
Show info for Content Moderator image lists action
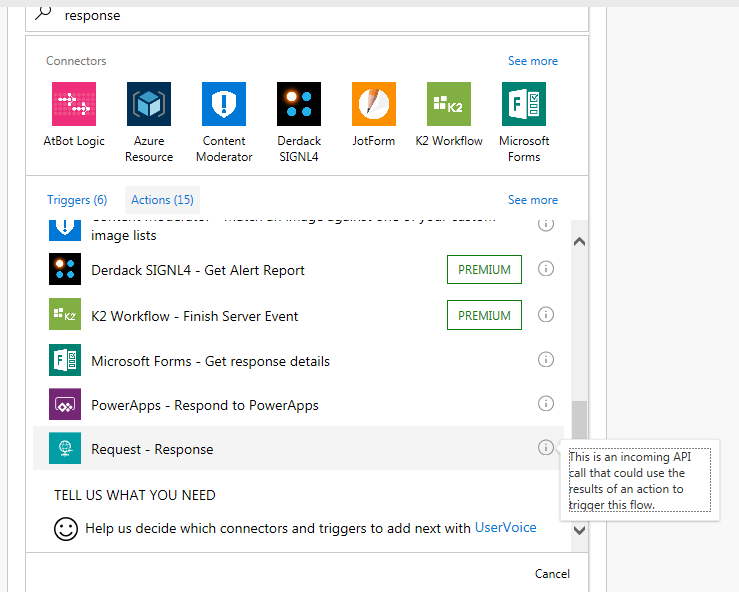tap(546, 225)
